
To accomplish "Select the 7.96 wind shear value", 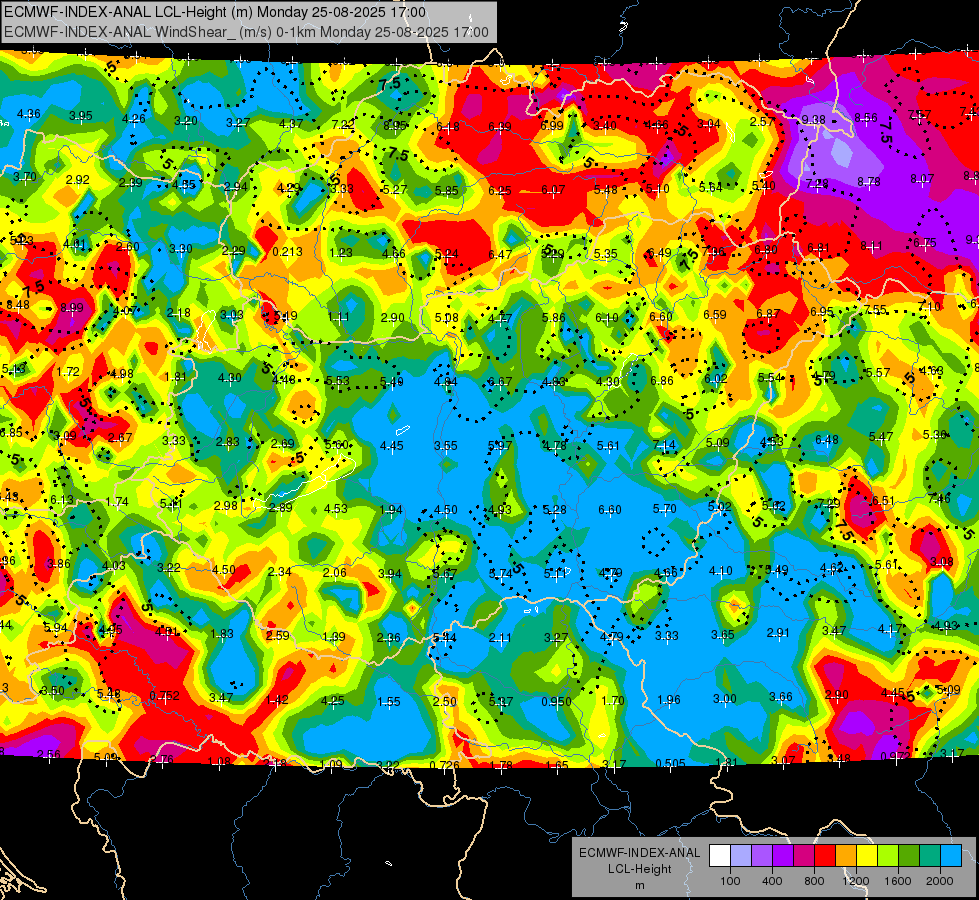I will pyautogui.click(x=713, y=252).
